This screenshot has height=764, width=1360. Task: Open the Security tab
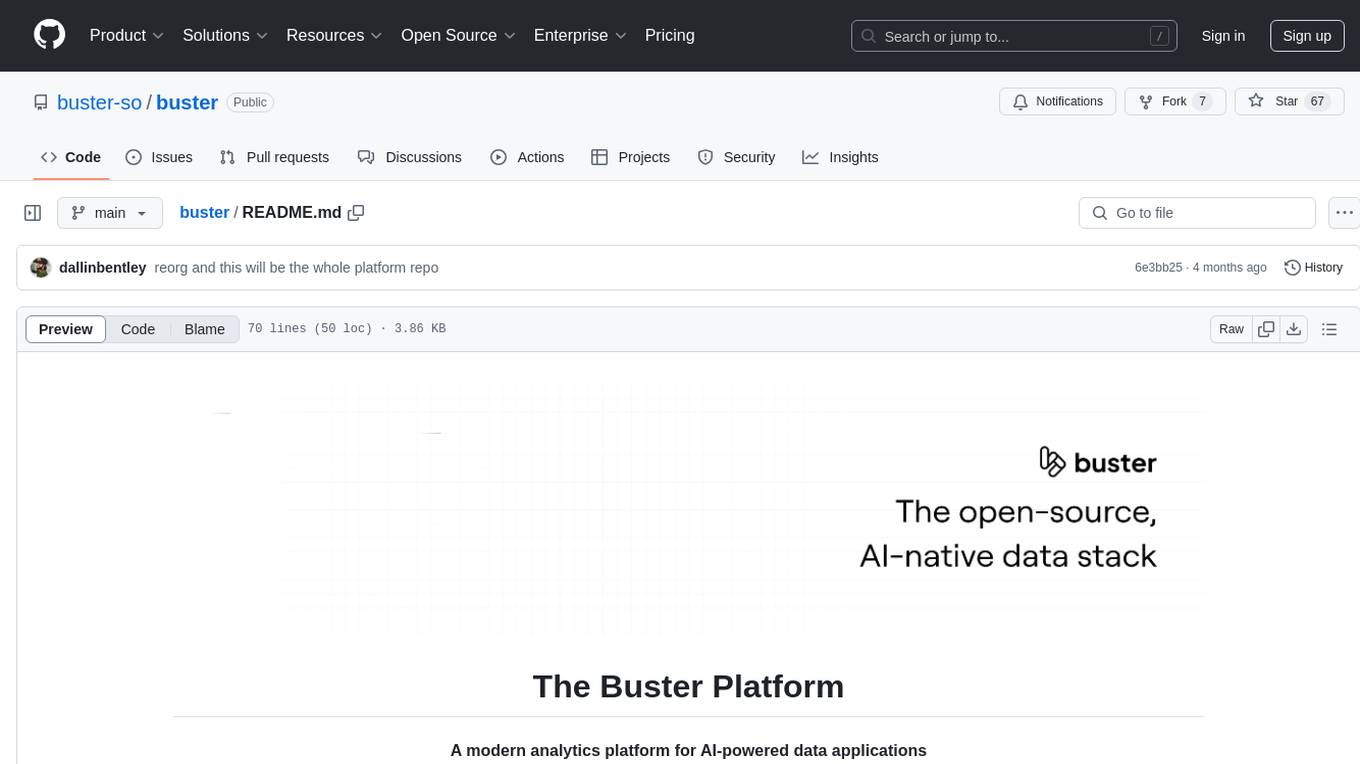[736, 157]
